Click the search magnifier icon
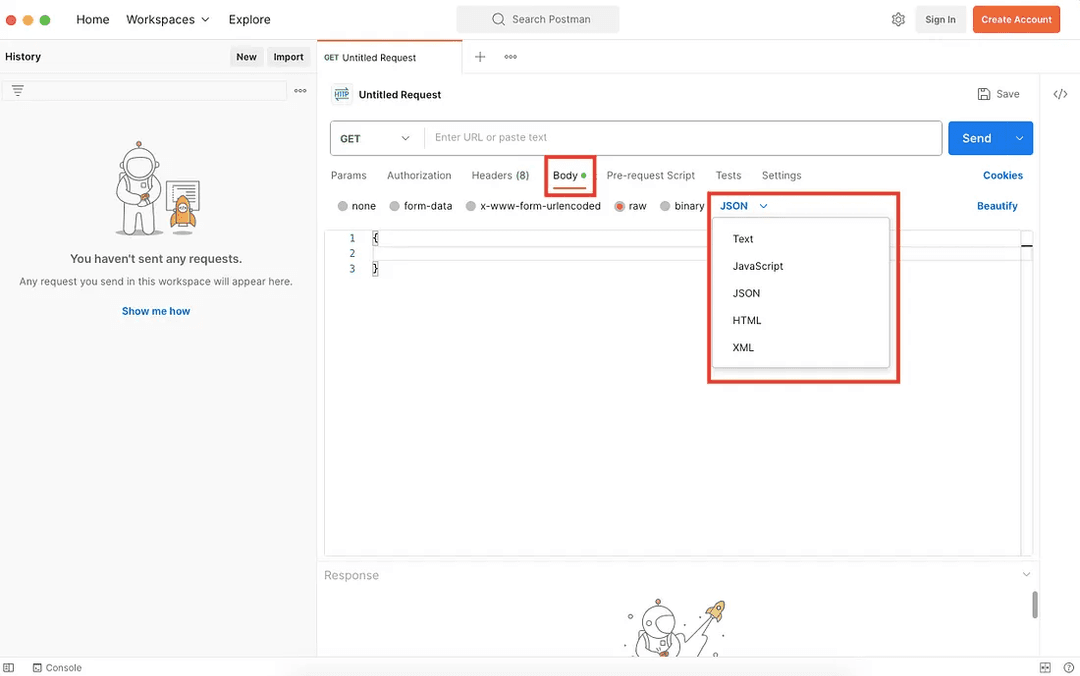Image resolution: width=1080 pixels, height=676 pixels. pyautogui.click(x=498, y=19)
